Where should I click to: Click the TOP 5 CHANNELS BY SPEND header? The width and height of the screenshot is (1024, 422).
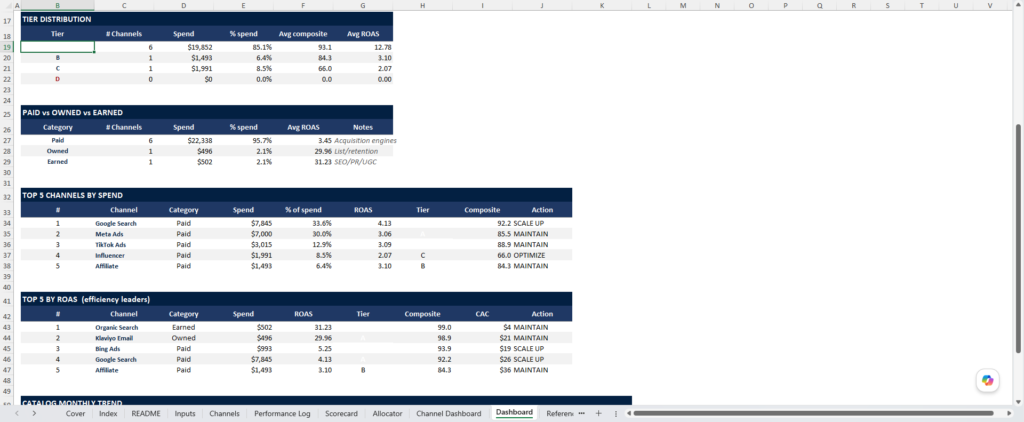point(296,195)
